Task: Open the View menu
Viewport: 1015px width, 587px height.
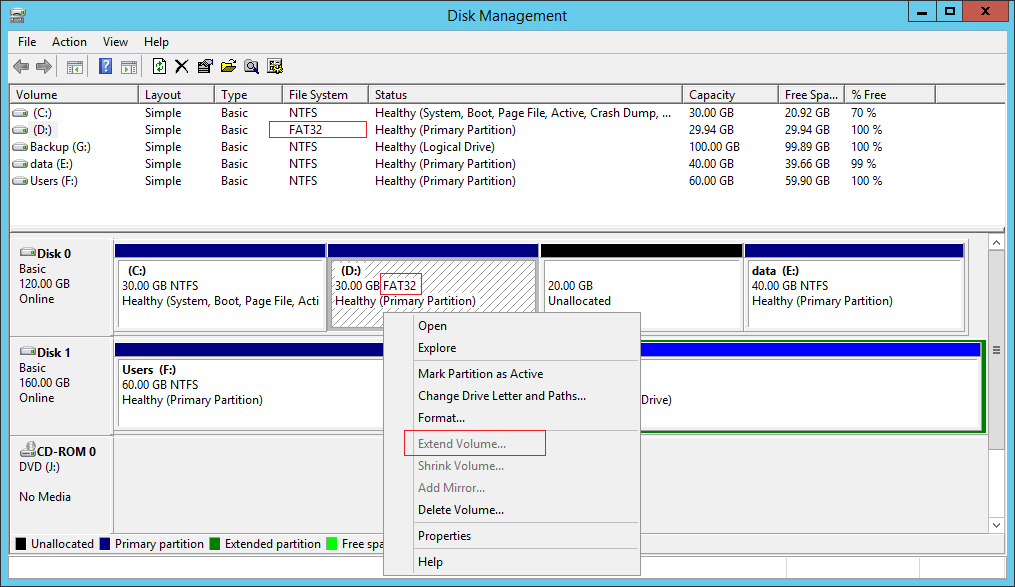Action: [115, 42]
